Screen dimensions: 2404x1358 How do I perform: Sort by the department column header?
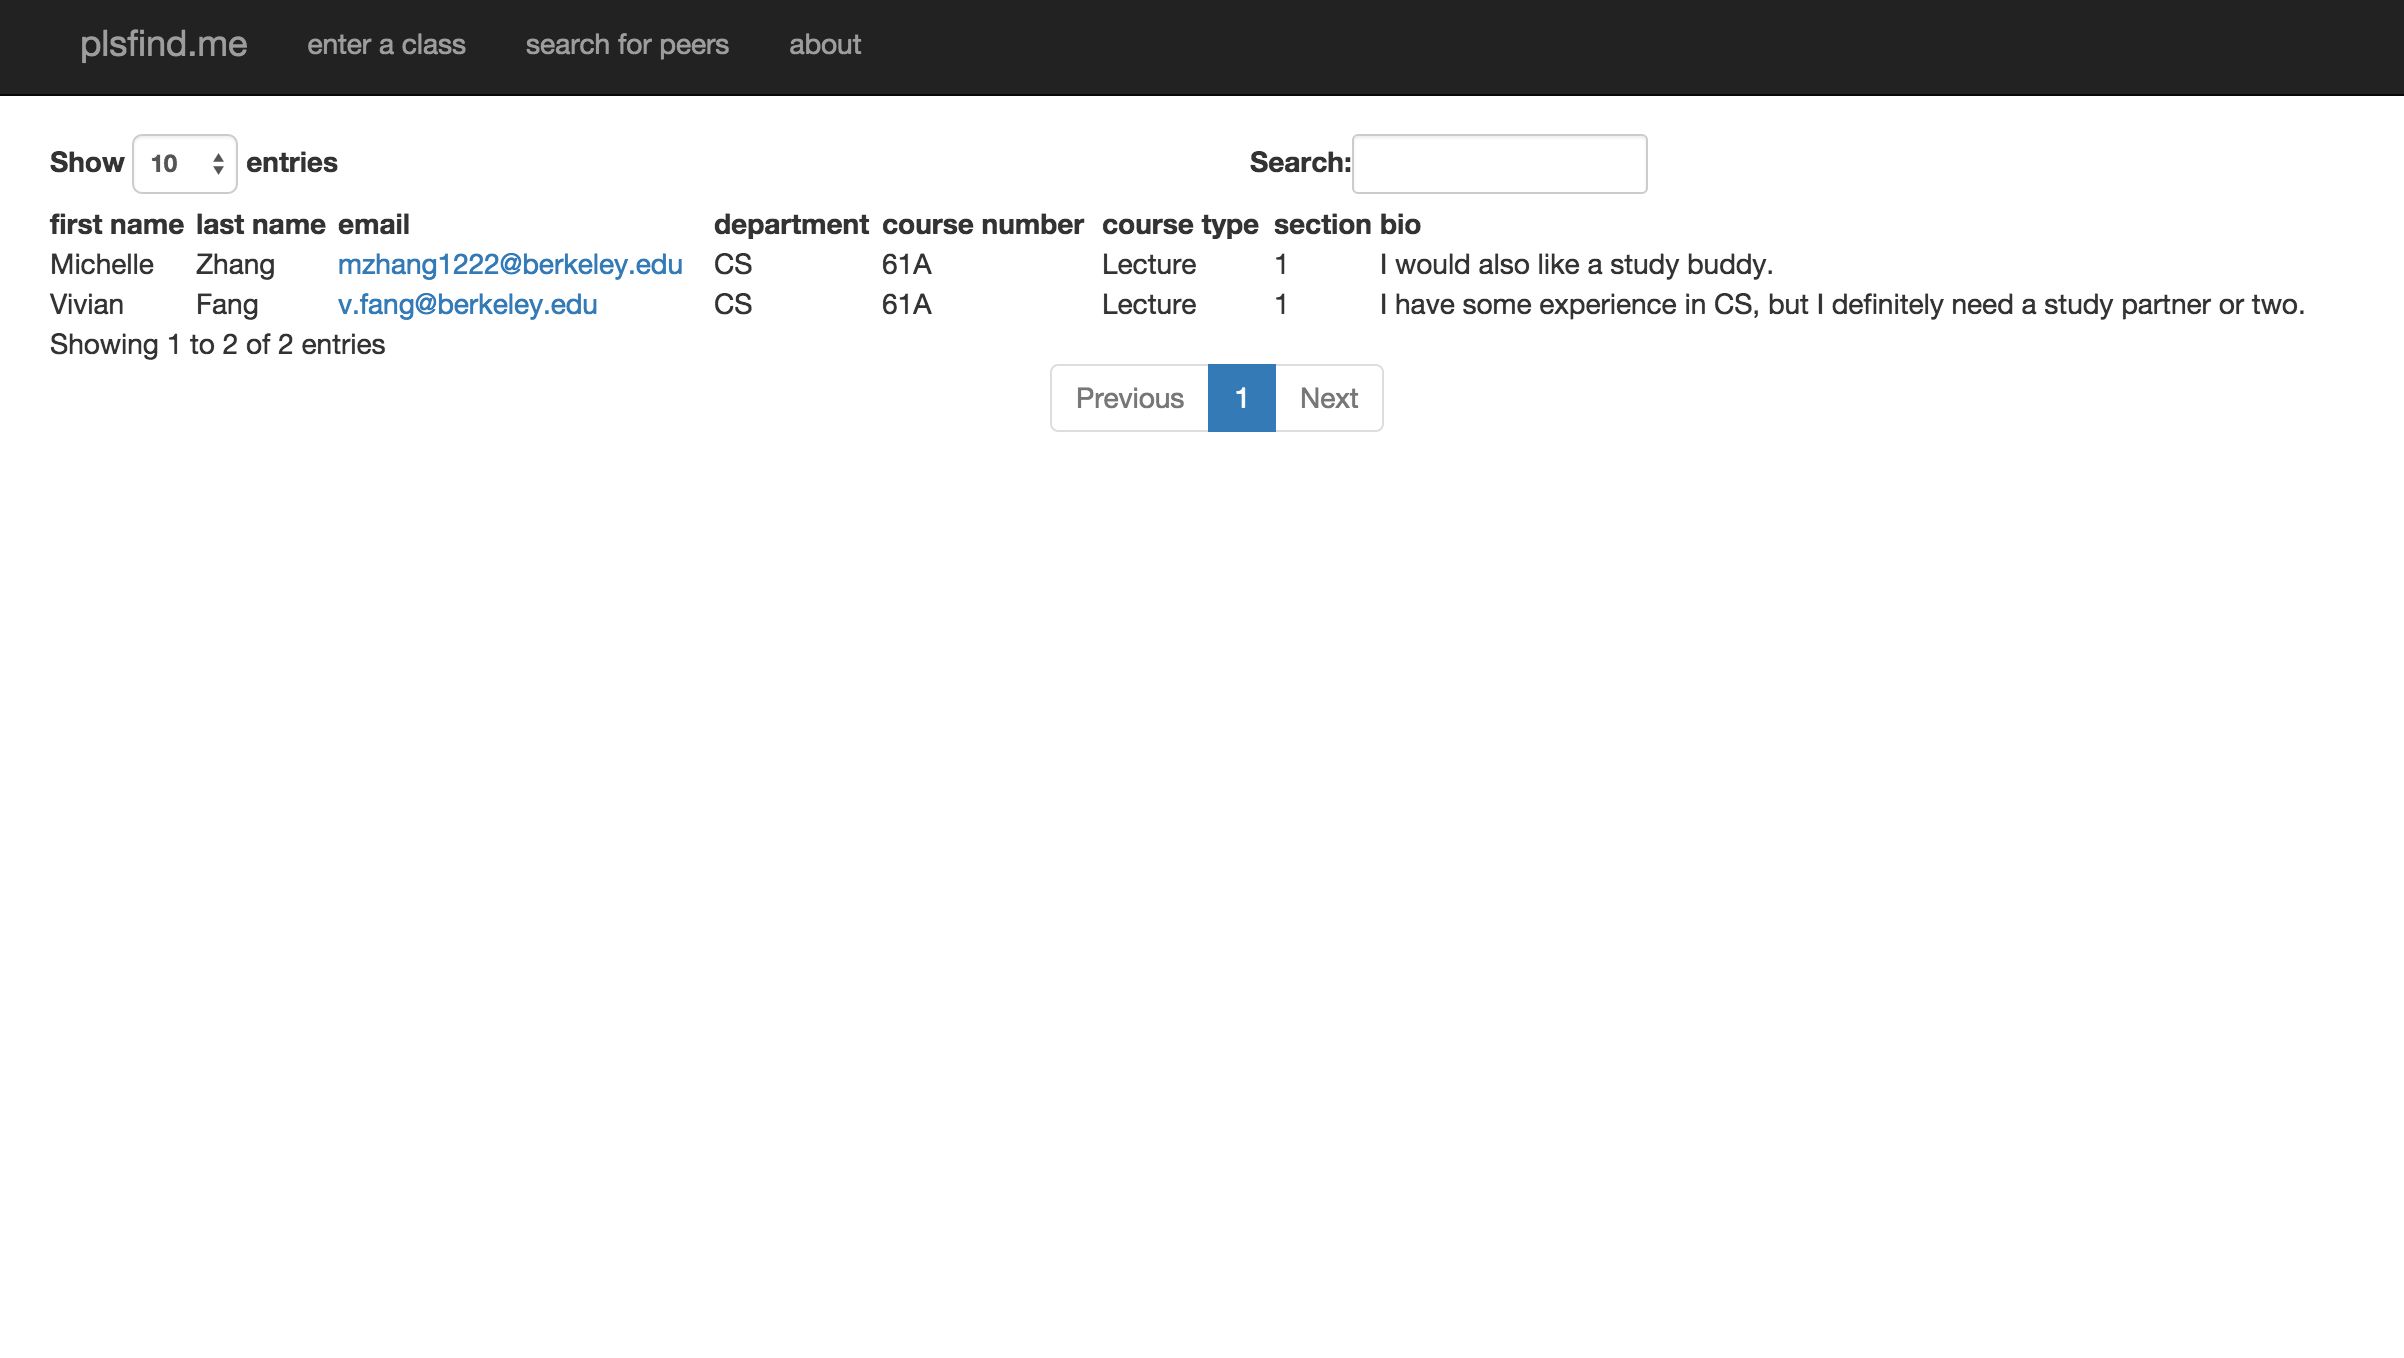coord(790,225)
